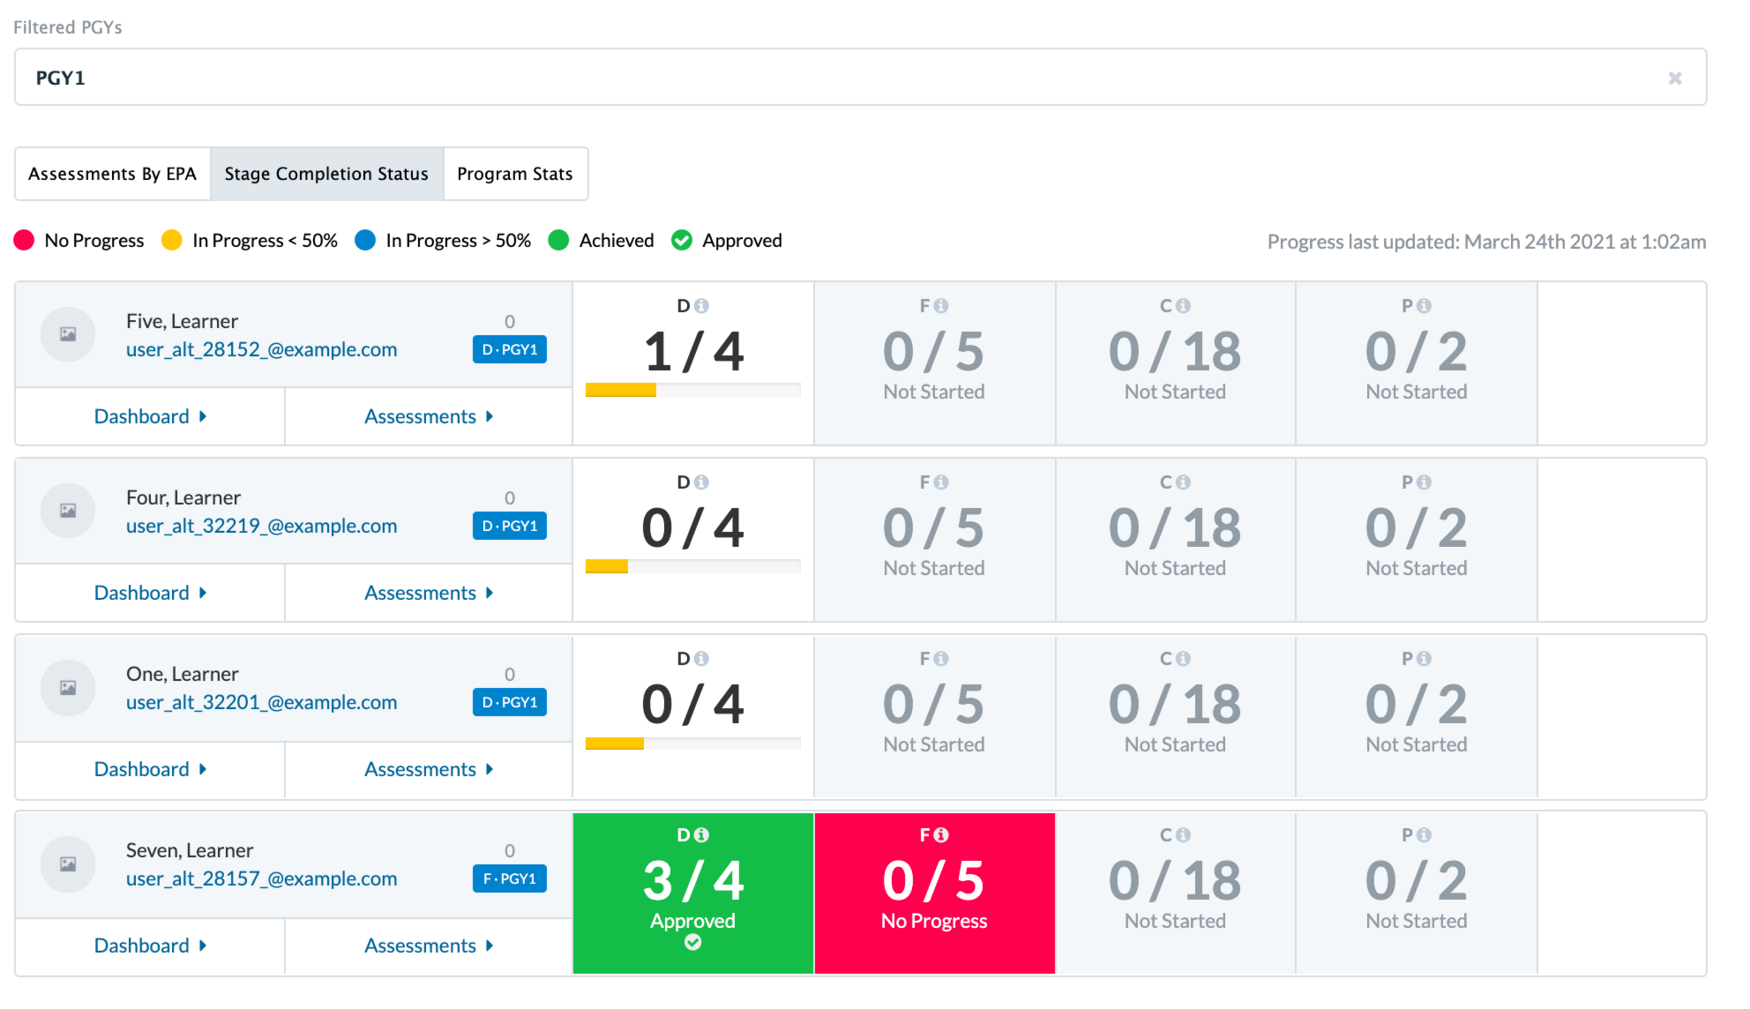
Task: Click the info icon next to D for Five, Learner
Action: [702, 306]
